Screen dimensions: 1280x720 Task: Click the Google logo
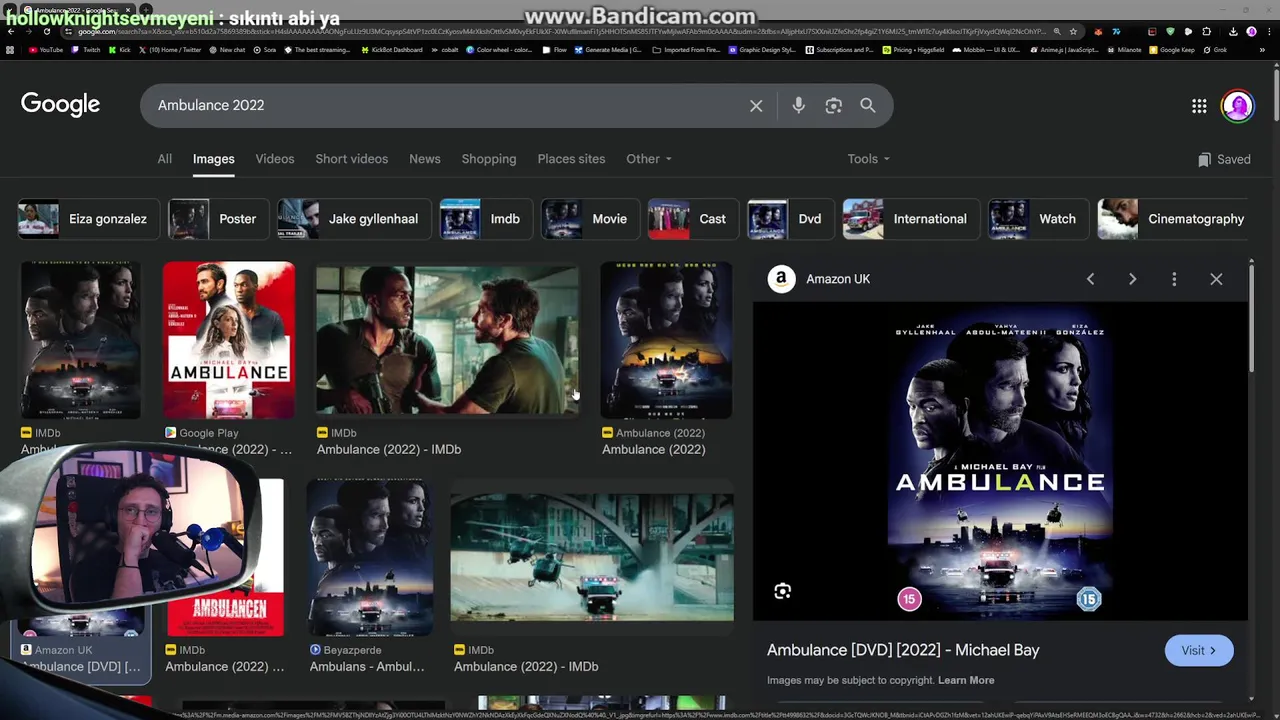coord(60,104)
